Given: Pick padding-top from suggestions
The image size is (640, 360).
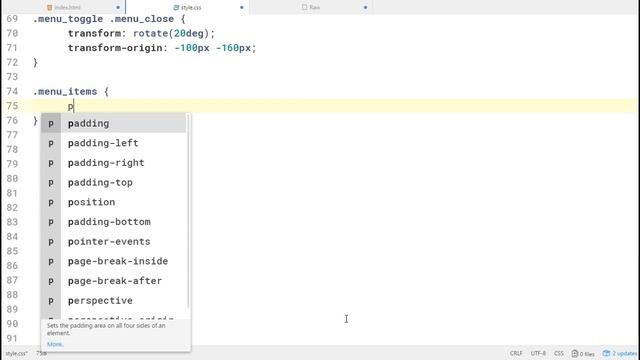Looking at the screenshot, I should point(113,182).
